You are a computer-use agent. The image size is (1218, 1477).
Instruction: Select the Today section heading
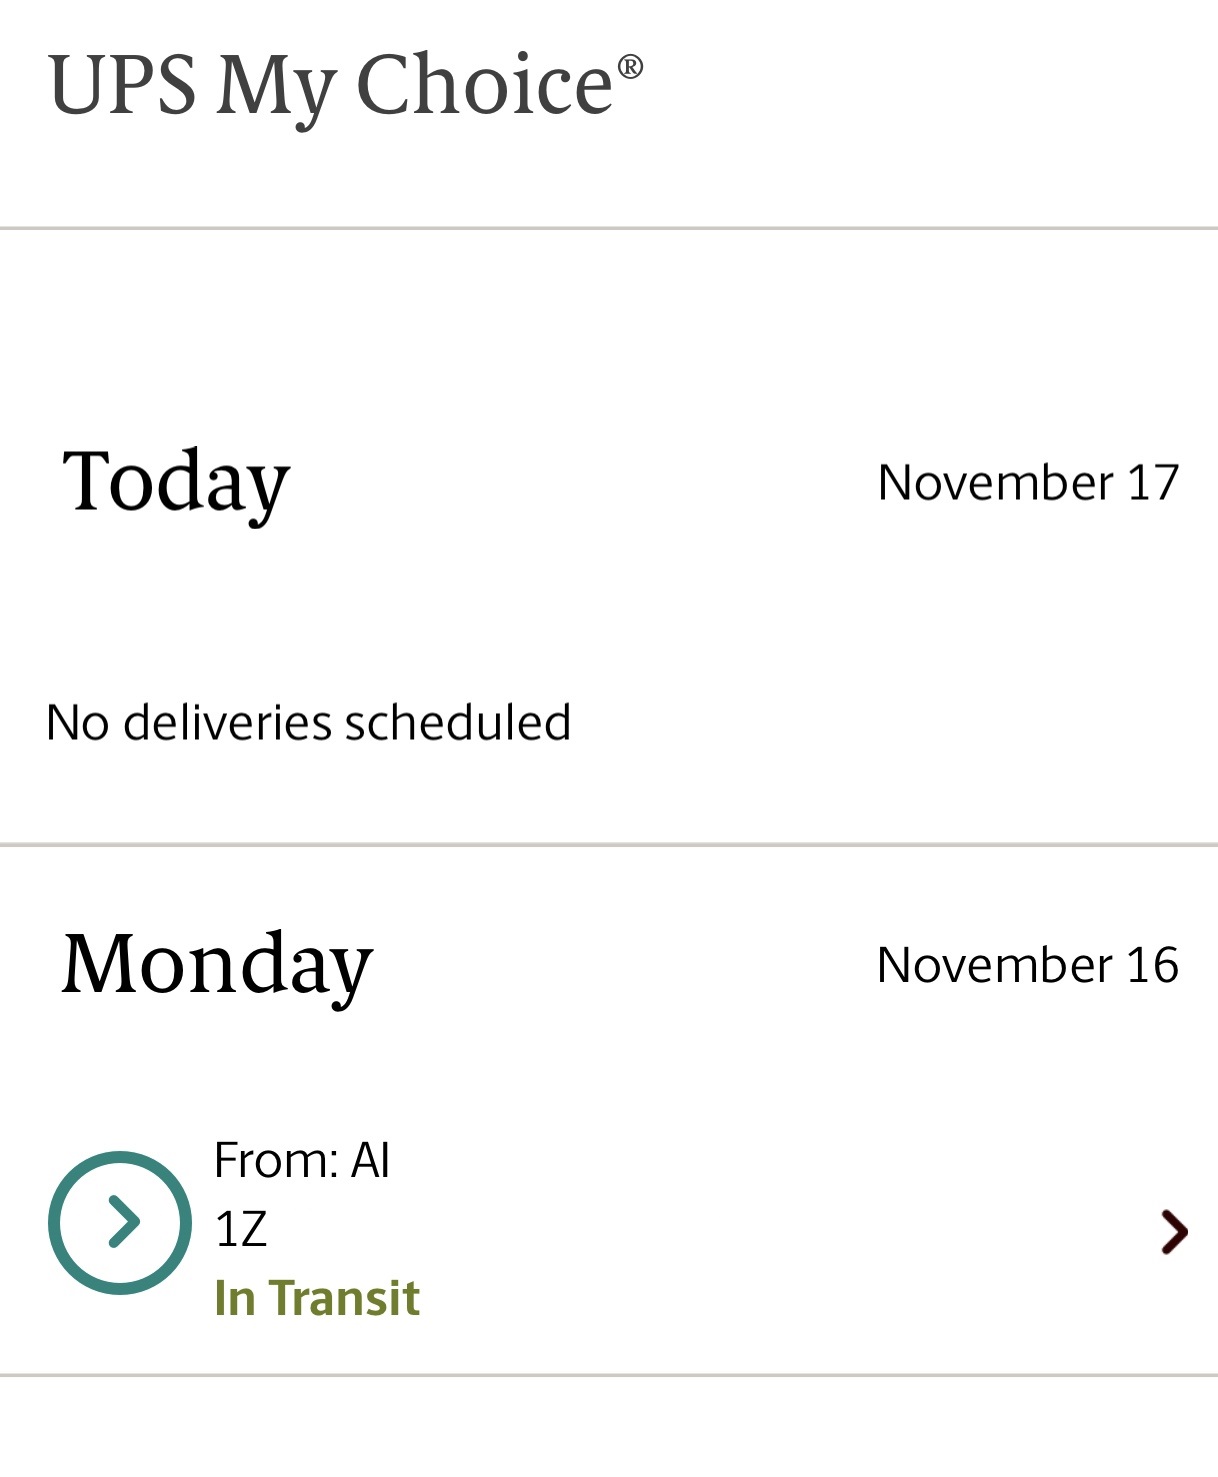tap(176, 482)
